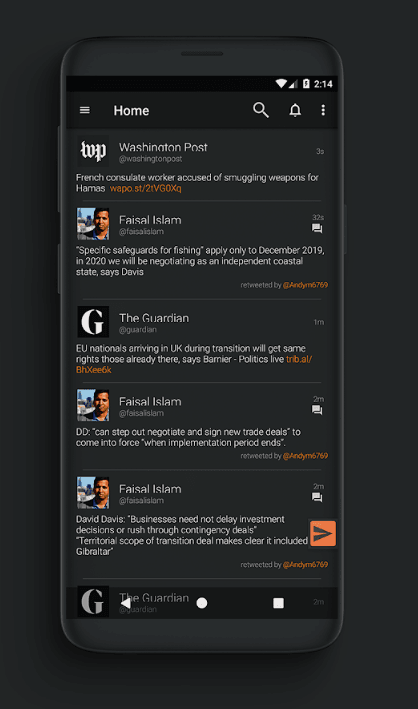
Task: Select the Home title in toolbar
Action: click(x=131, y=110)
